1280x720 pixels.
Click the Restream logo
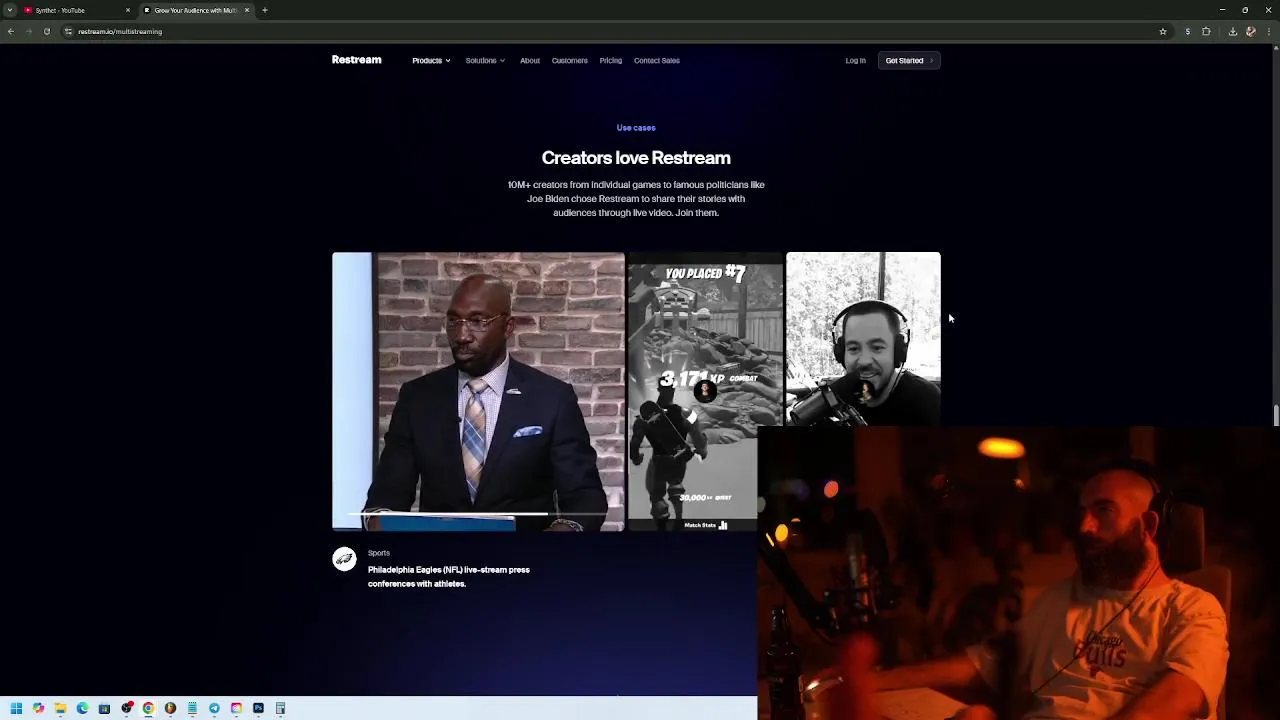pyautogui.click(x=356, y=60)
